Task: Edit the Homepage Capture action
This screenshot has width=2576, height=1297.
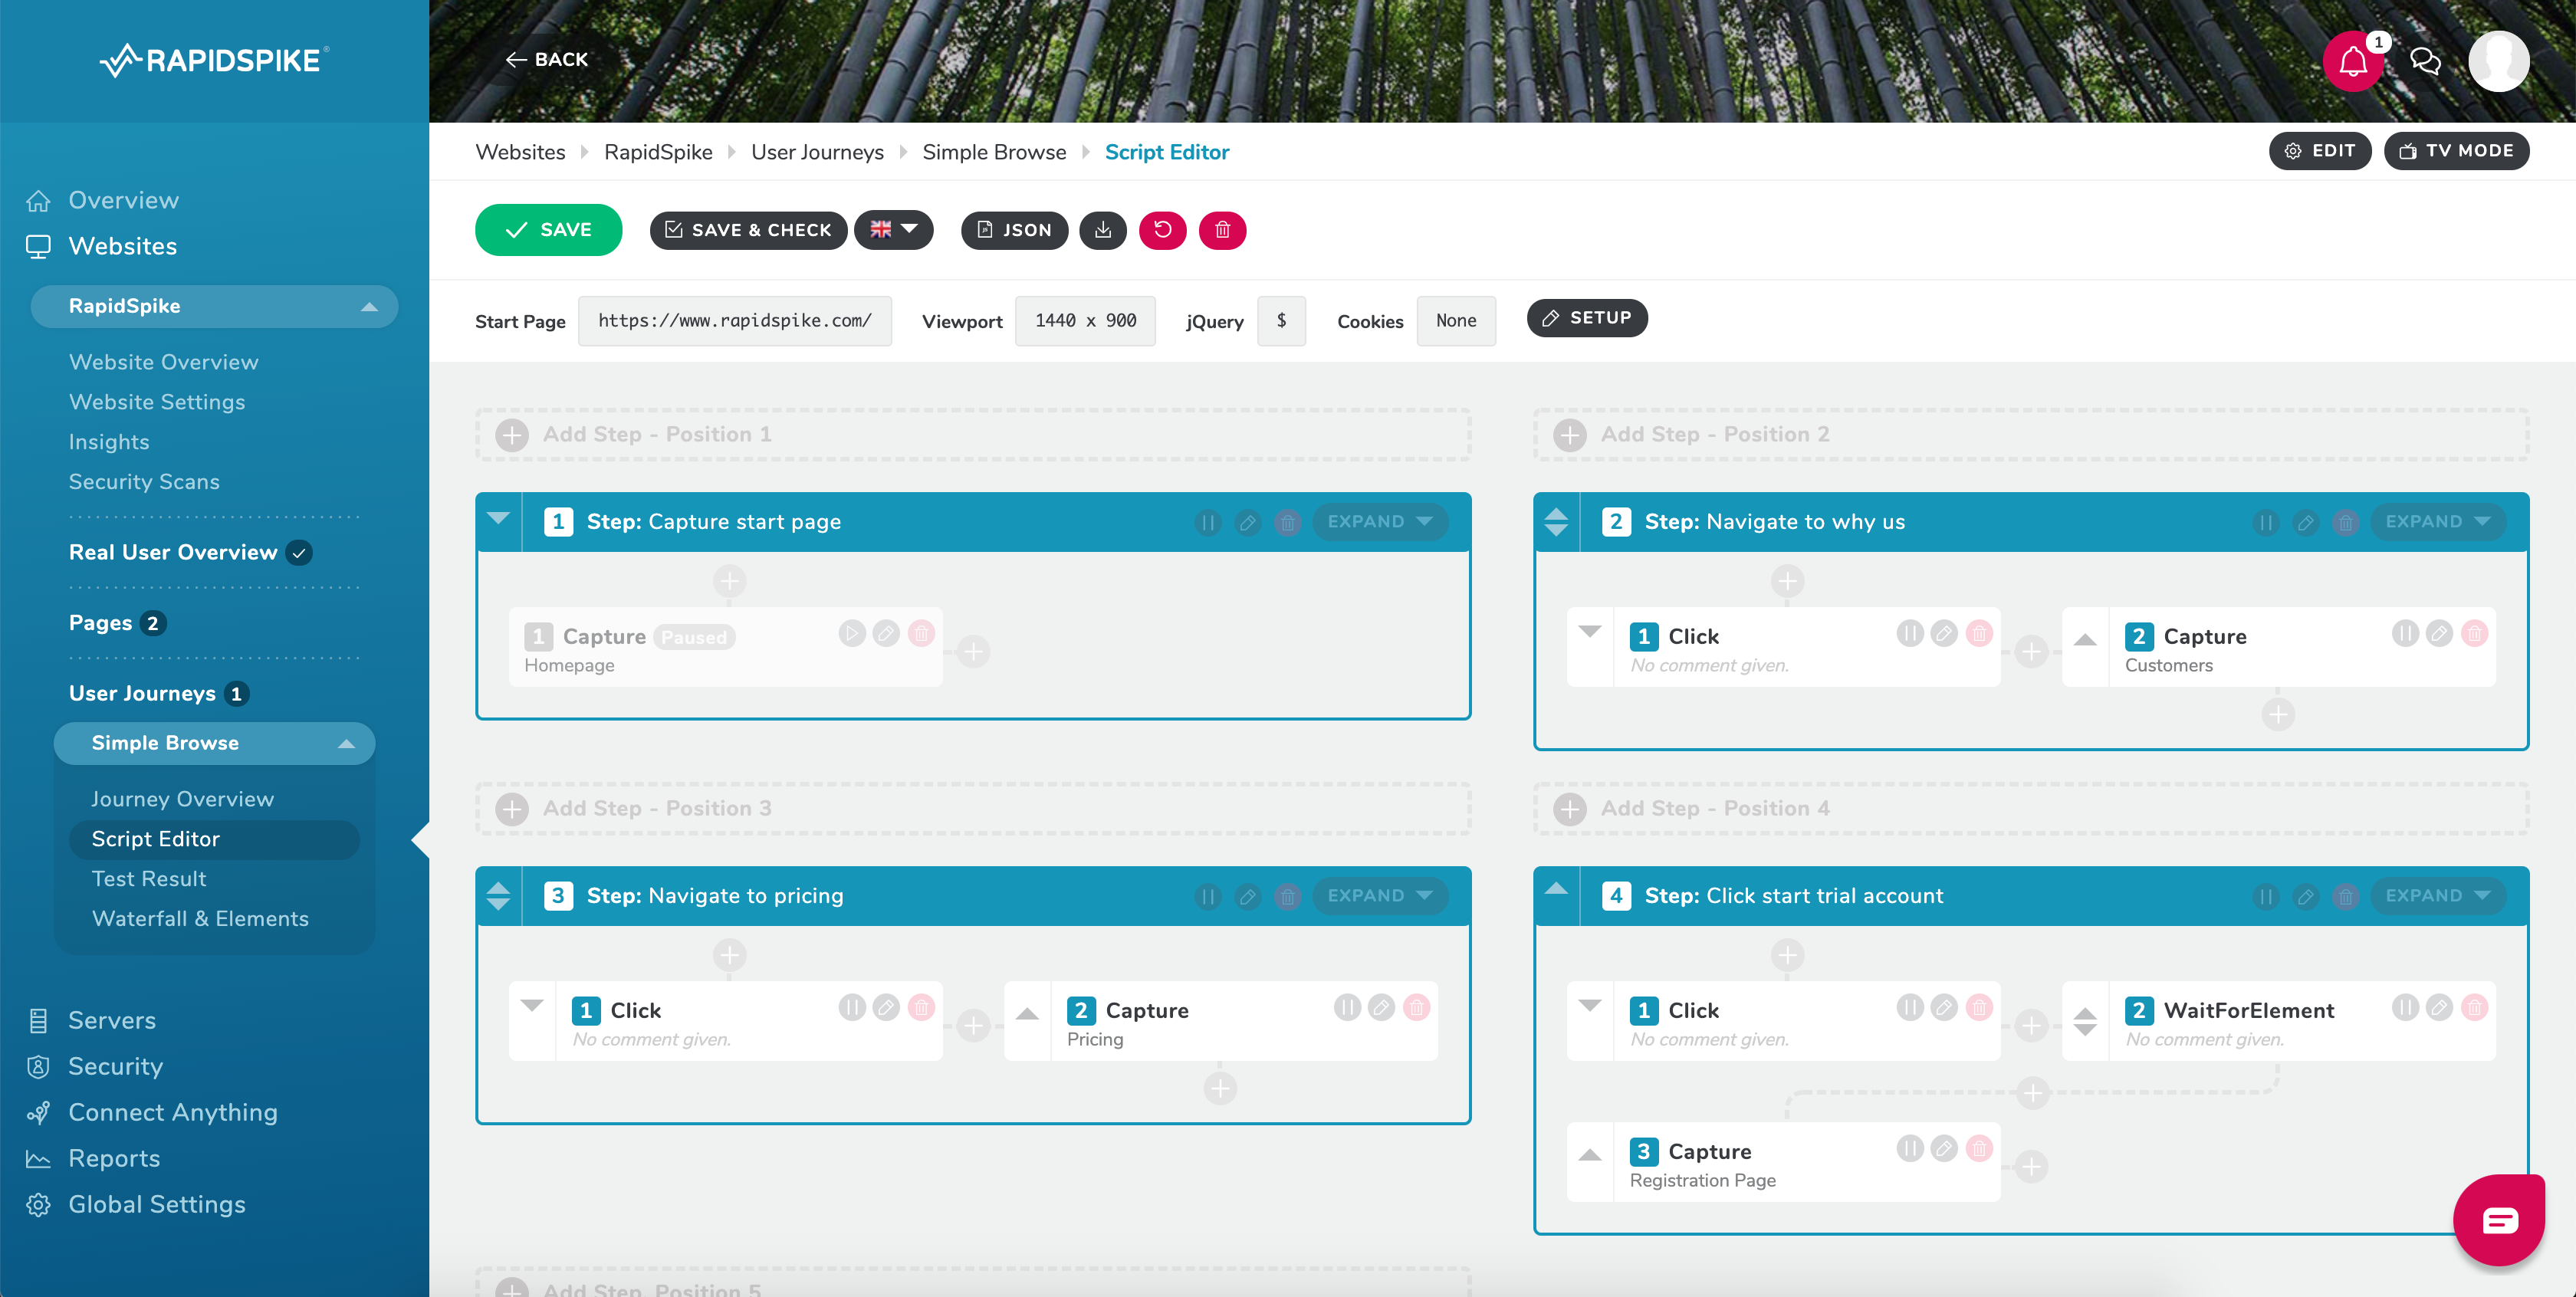Action: pos(886,633)
